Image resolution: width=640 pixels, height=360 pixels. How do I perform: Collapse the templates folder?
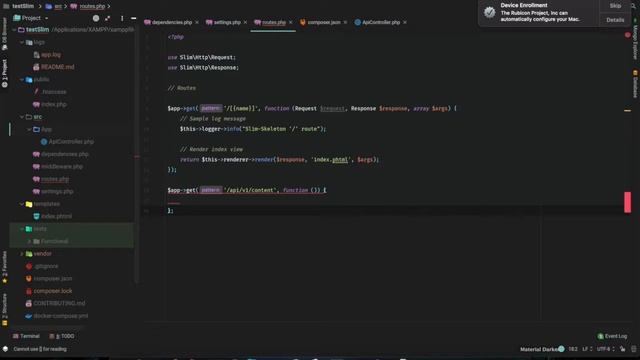22,204
